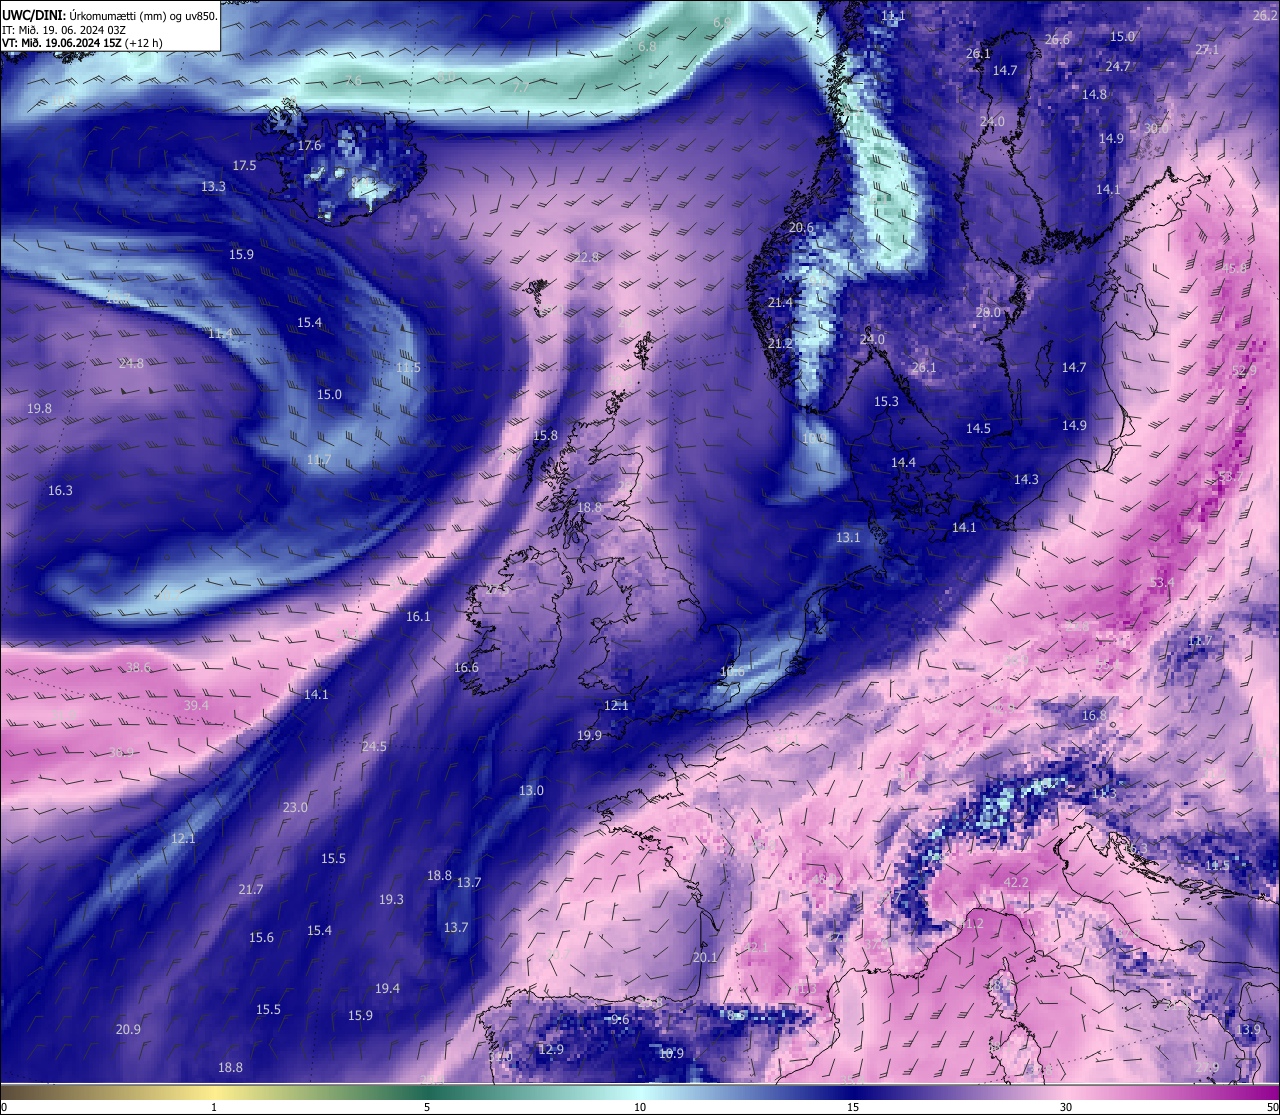Click the 13.1 value label
This screenshot has height=1115, width=1280.
pos(849,538)
